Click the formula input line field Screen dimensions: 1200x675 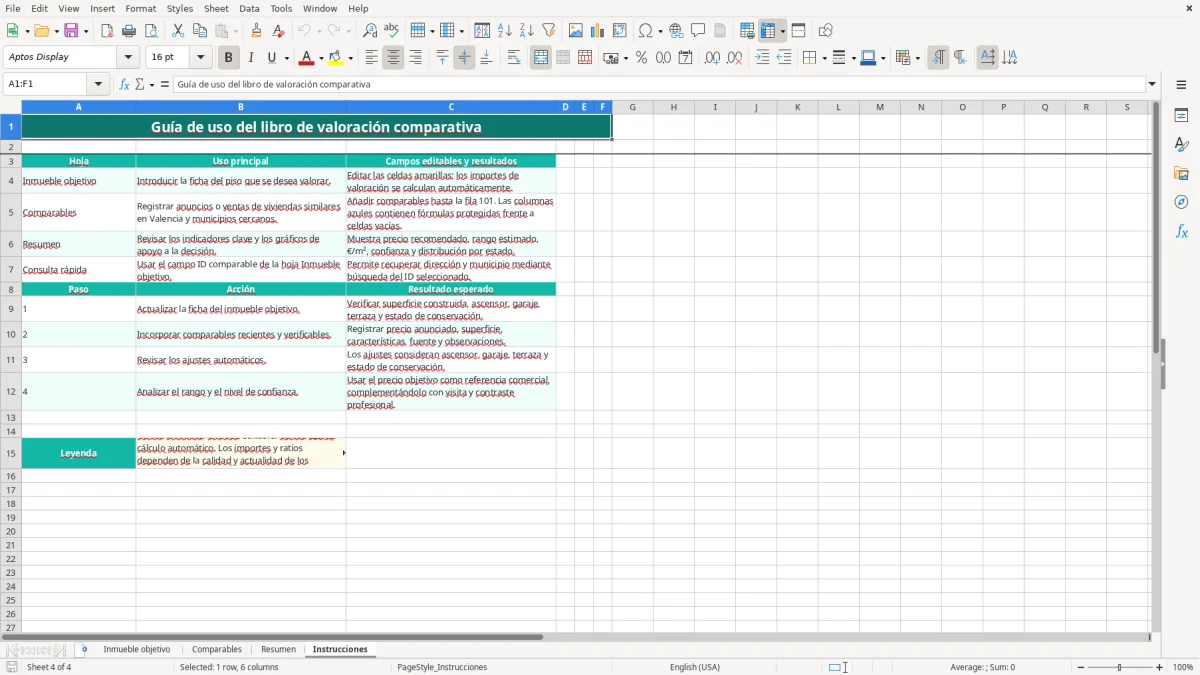659,85
